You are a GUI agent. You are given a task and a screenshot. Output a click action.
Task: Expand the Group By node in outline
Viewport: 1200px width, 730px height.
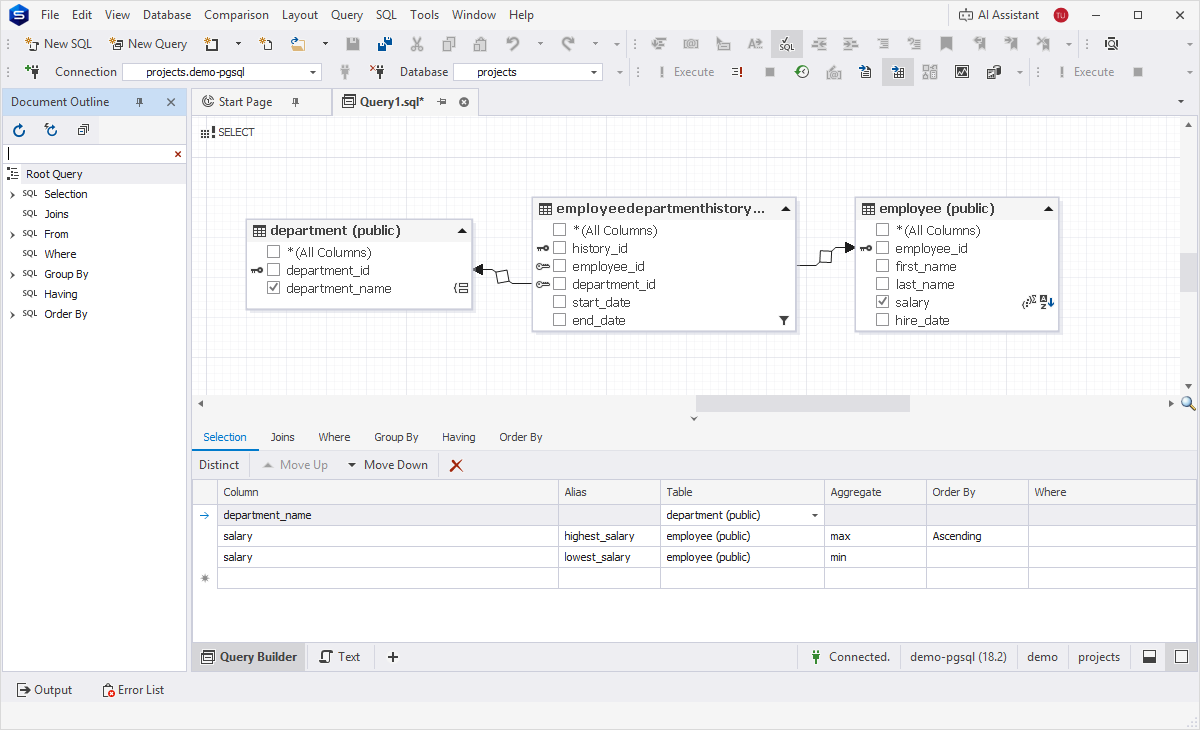pos(12,274)
